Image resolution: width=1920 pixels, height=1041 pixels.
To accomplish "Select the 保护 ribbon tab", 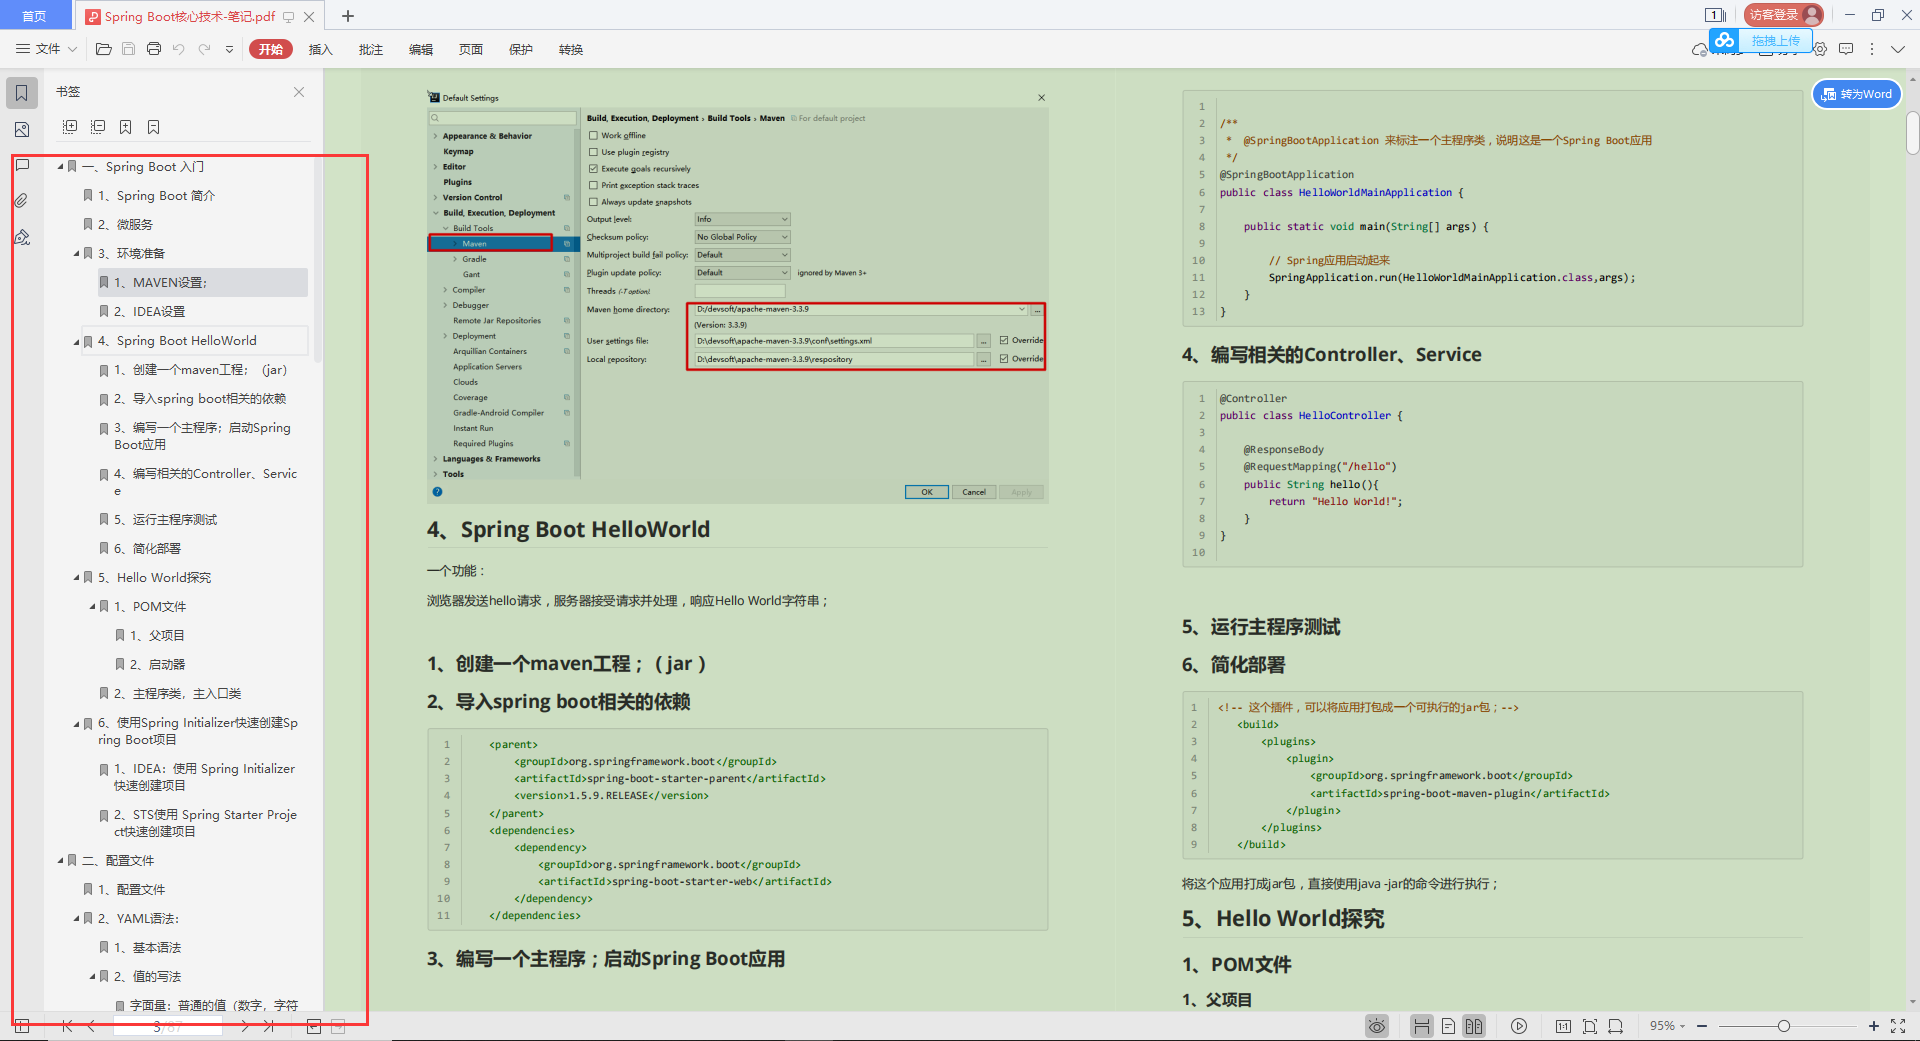I will 521,49.
